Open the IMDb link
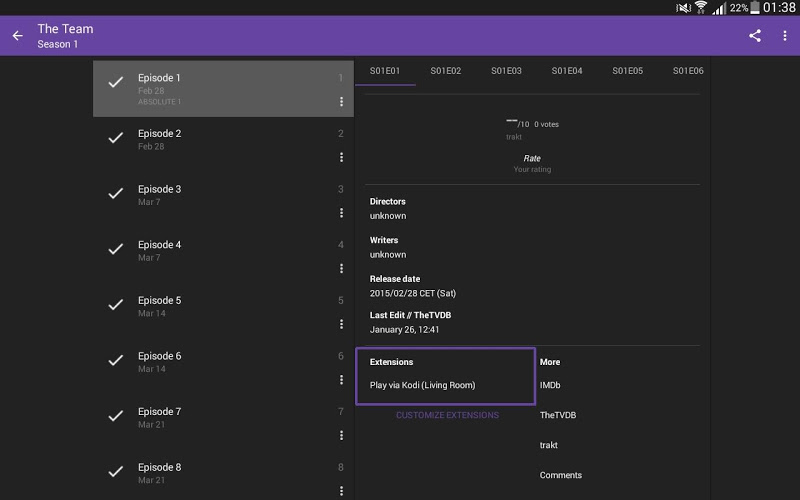 tap(550, 385)
